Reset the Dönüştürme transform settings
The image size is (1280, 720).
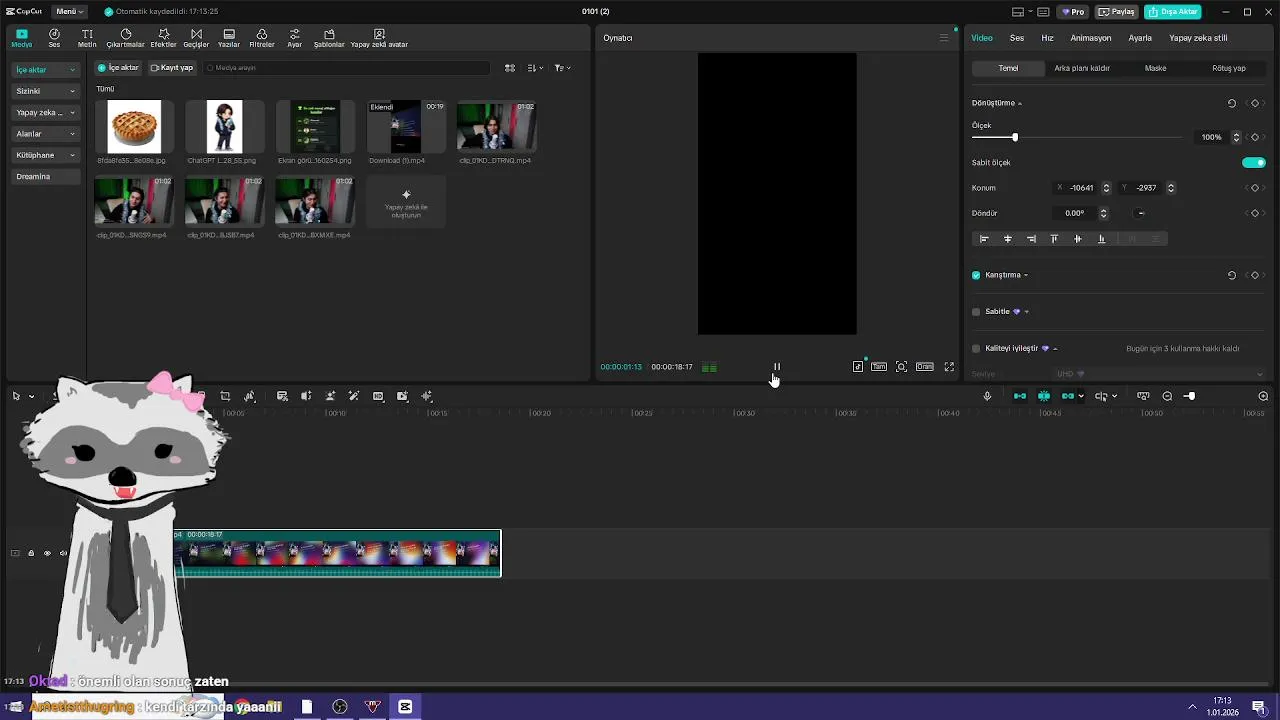click(1232, 103)
